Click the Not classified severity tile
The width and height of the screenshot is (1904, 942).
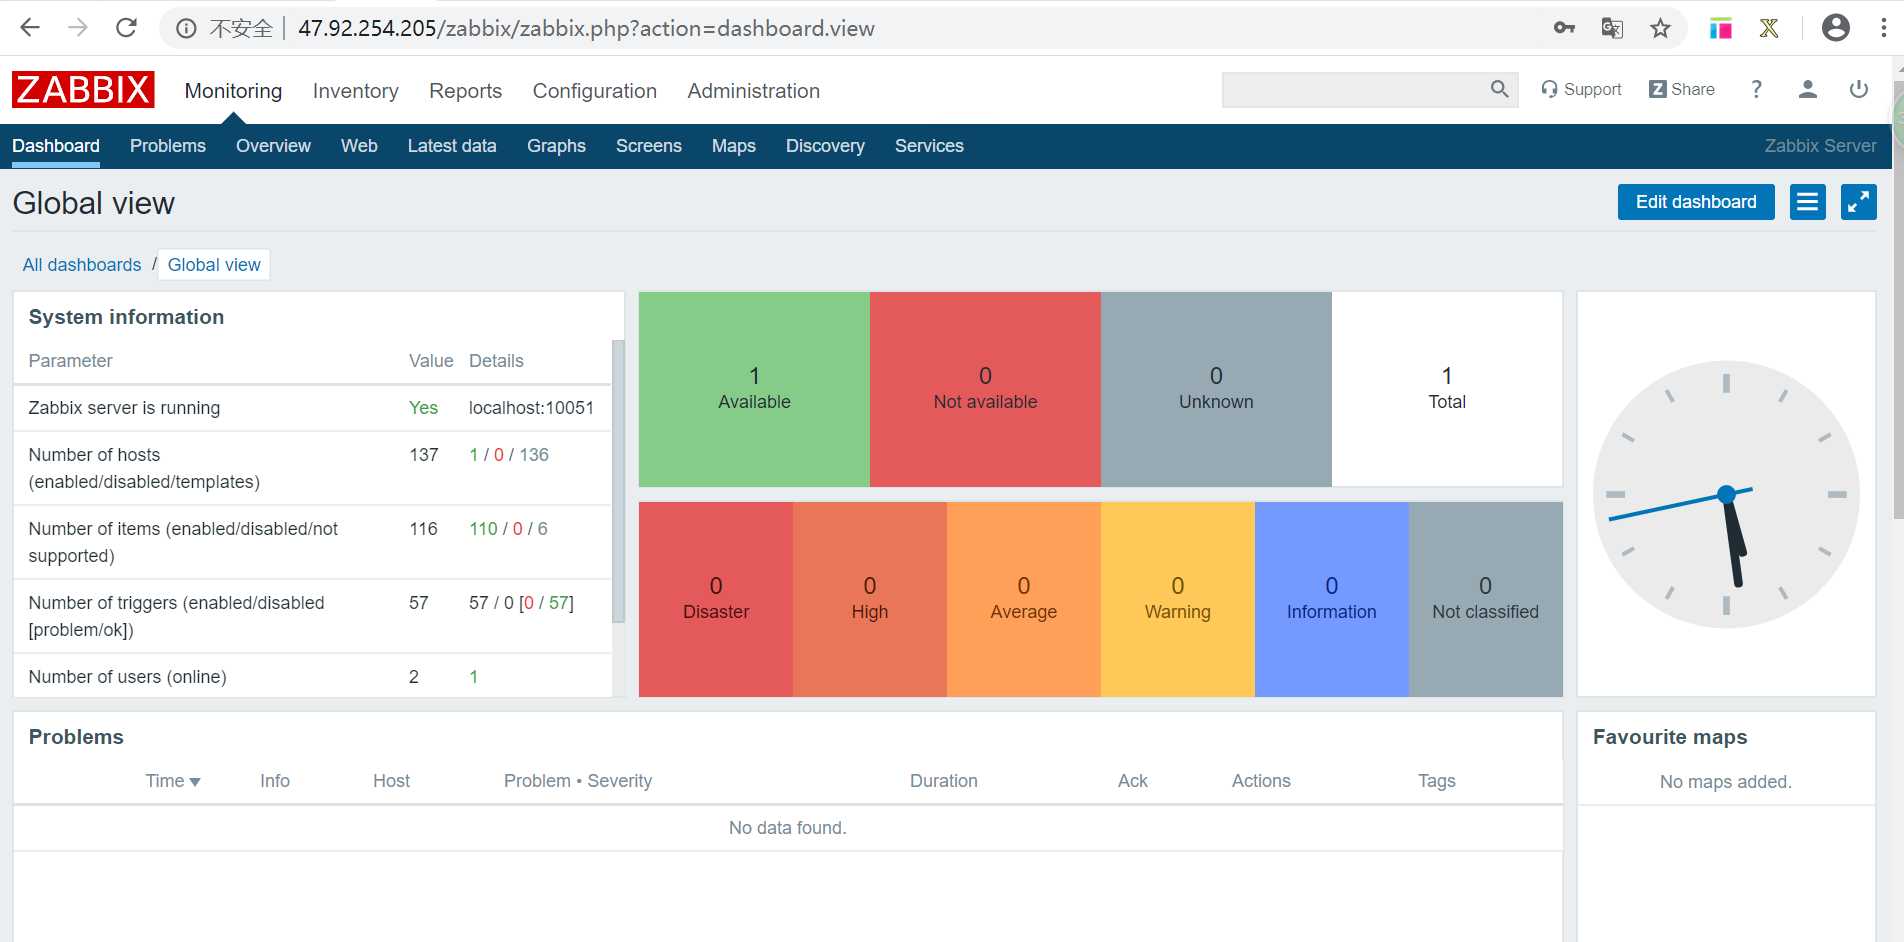[1486, 599]
